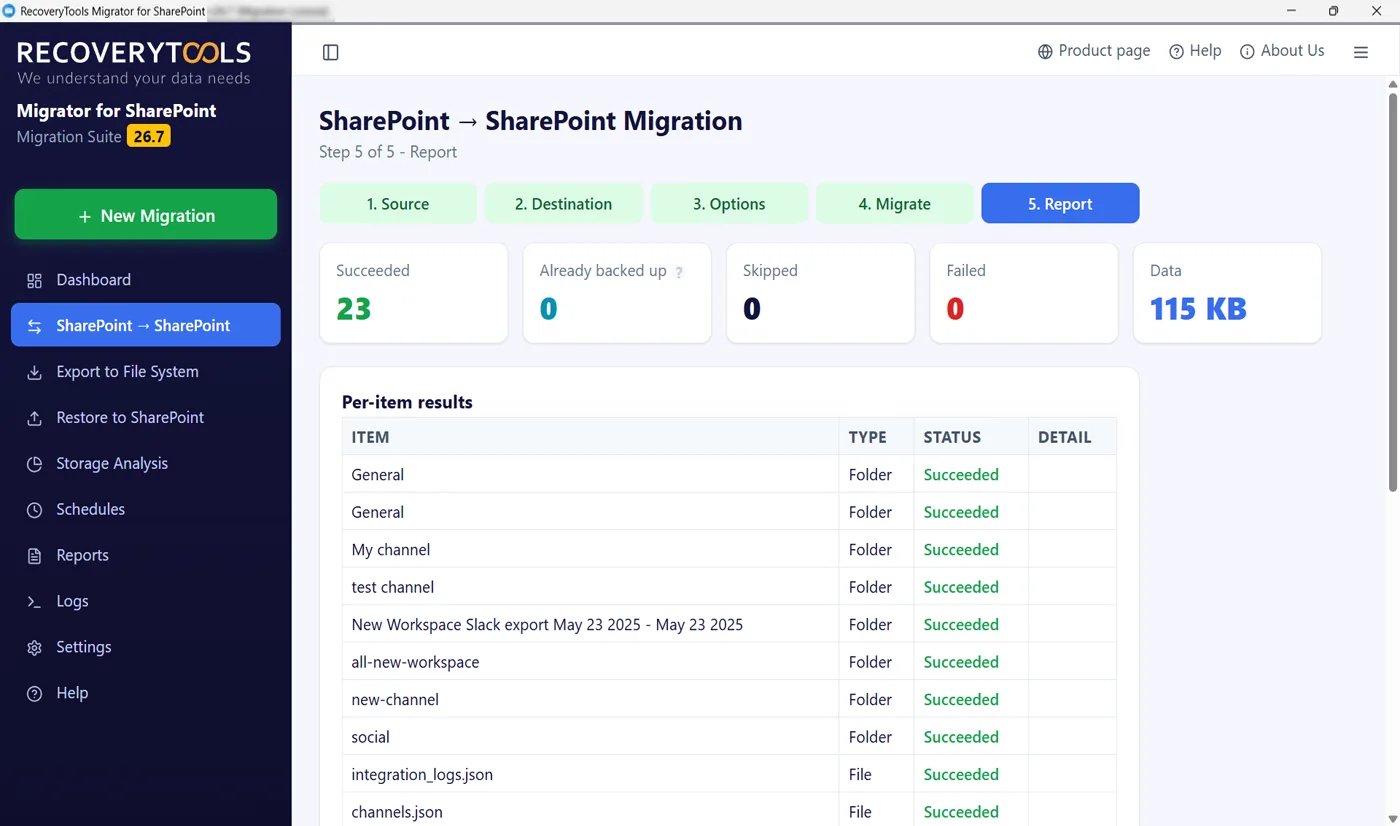Screen dimensions: 1400x826
Task: Click the Skipped count card
Action: 820,293
